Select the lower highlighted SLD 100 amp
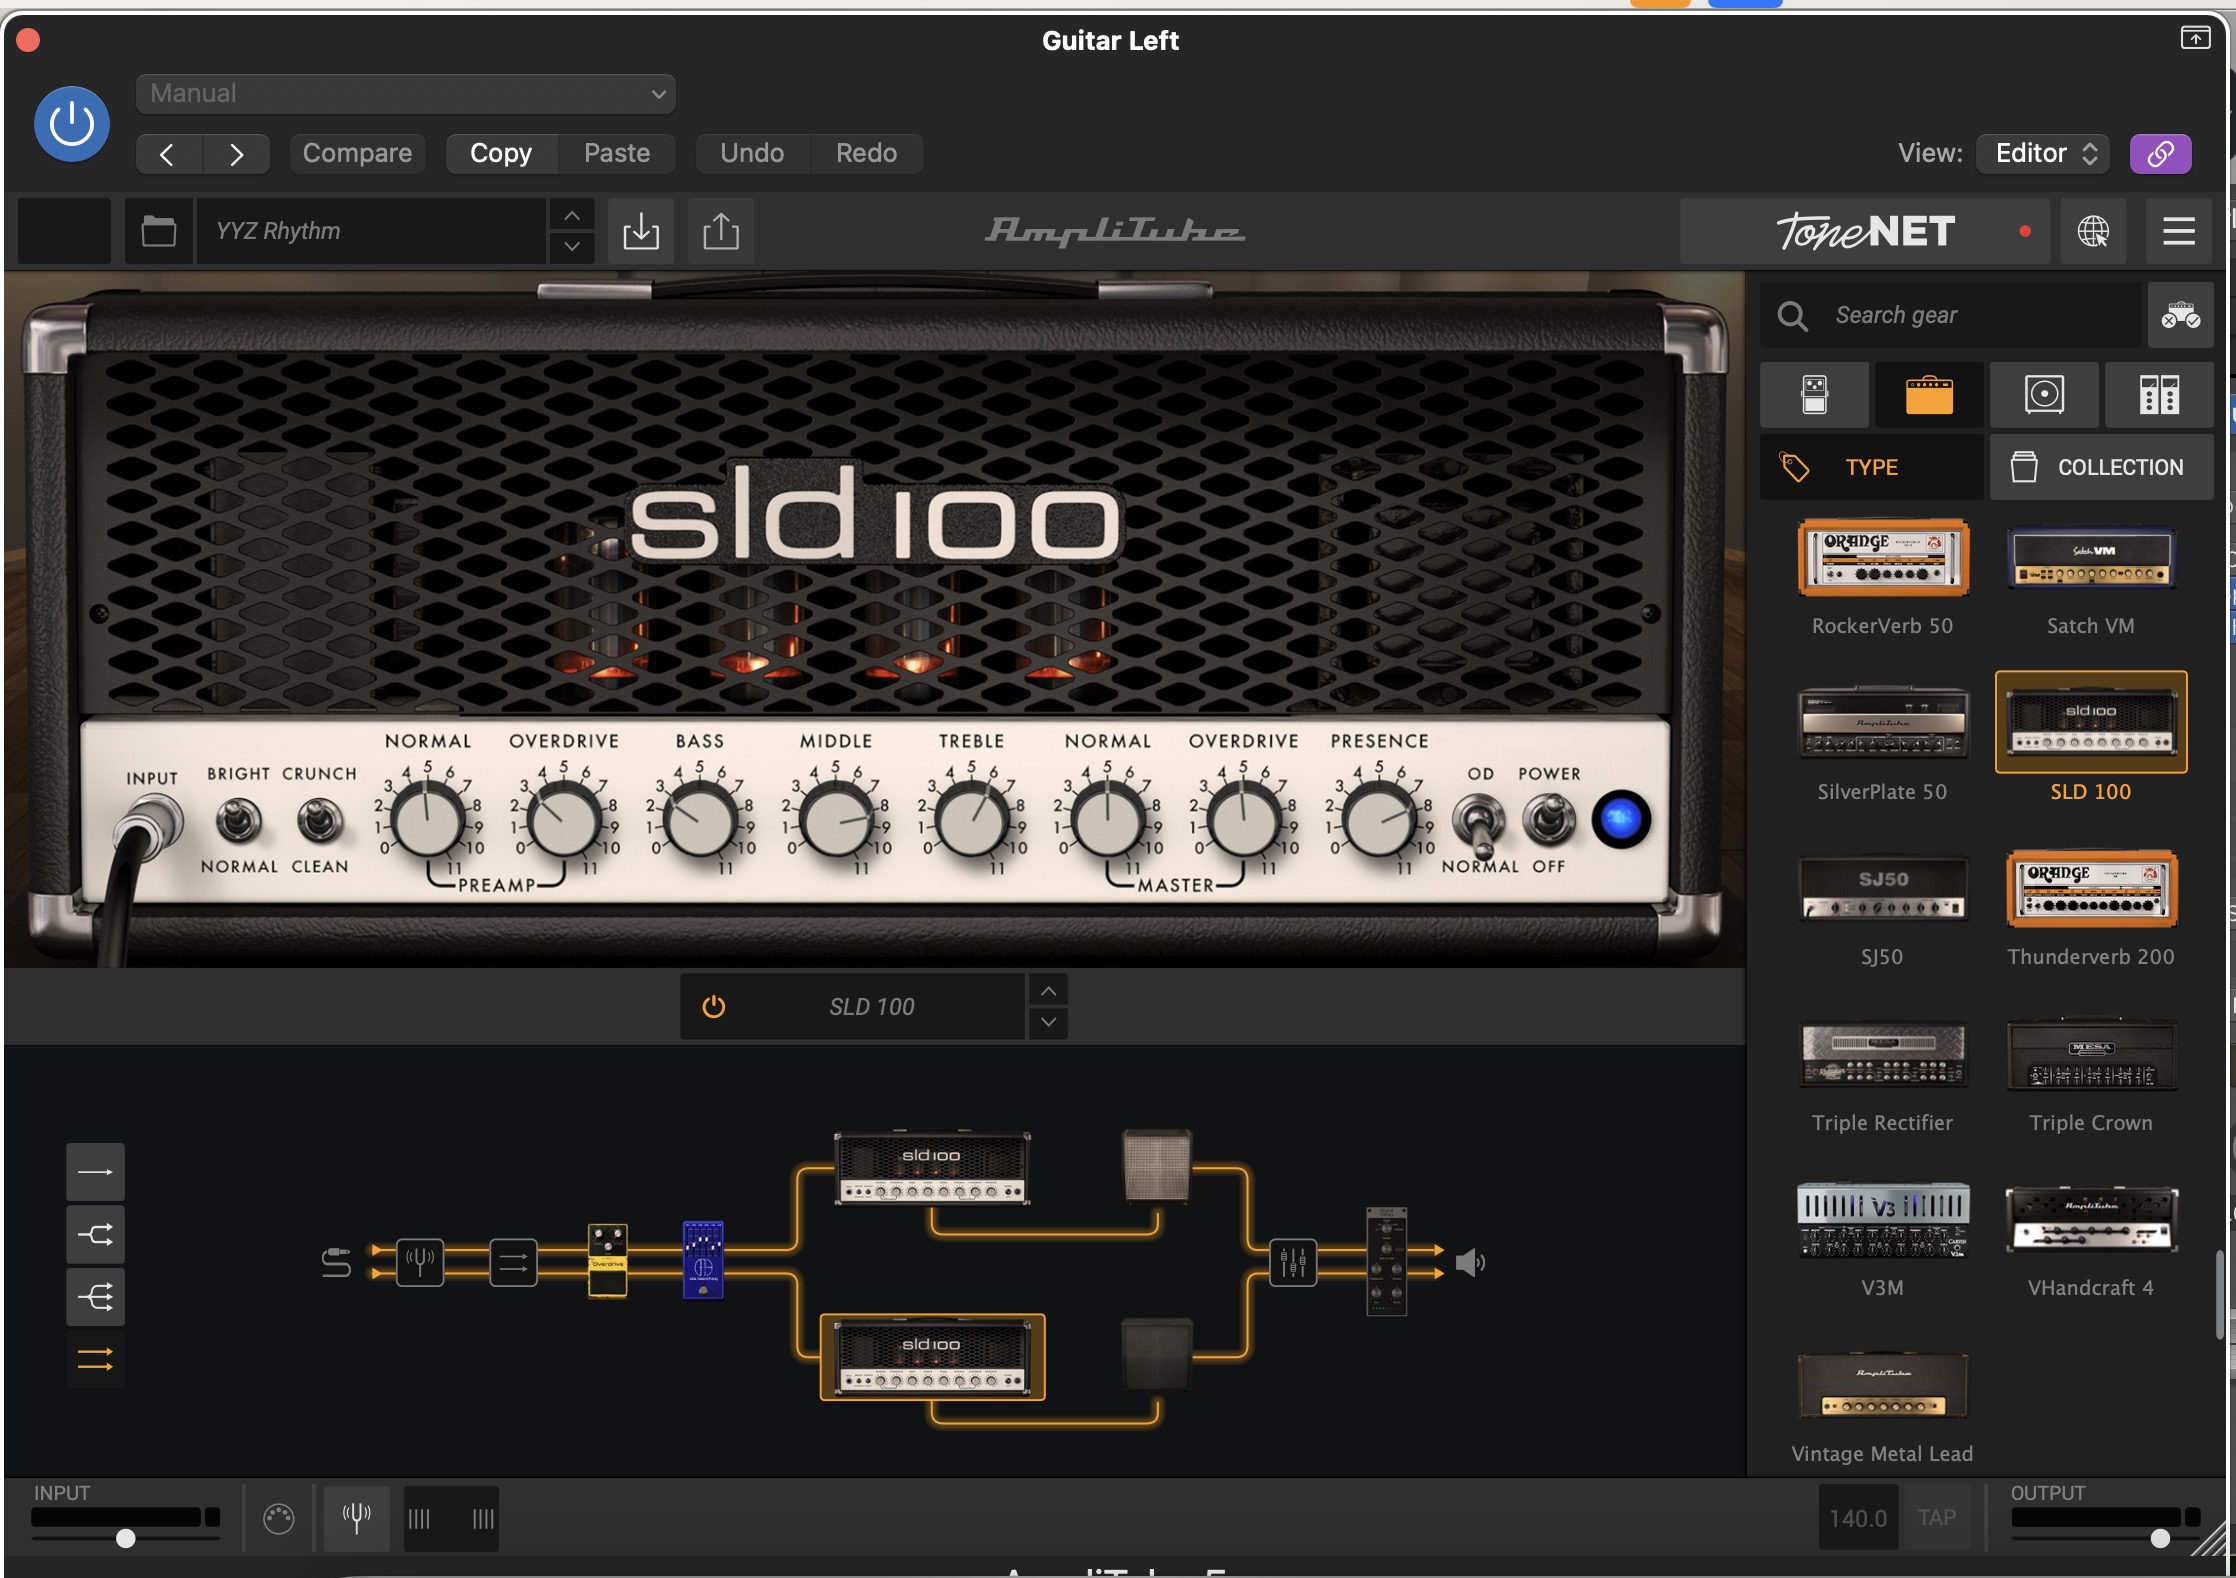 [x=932, y=1356]
